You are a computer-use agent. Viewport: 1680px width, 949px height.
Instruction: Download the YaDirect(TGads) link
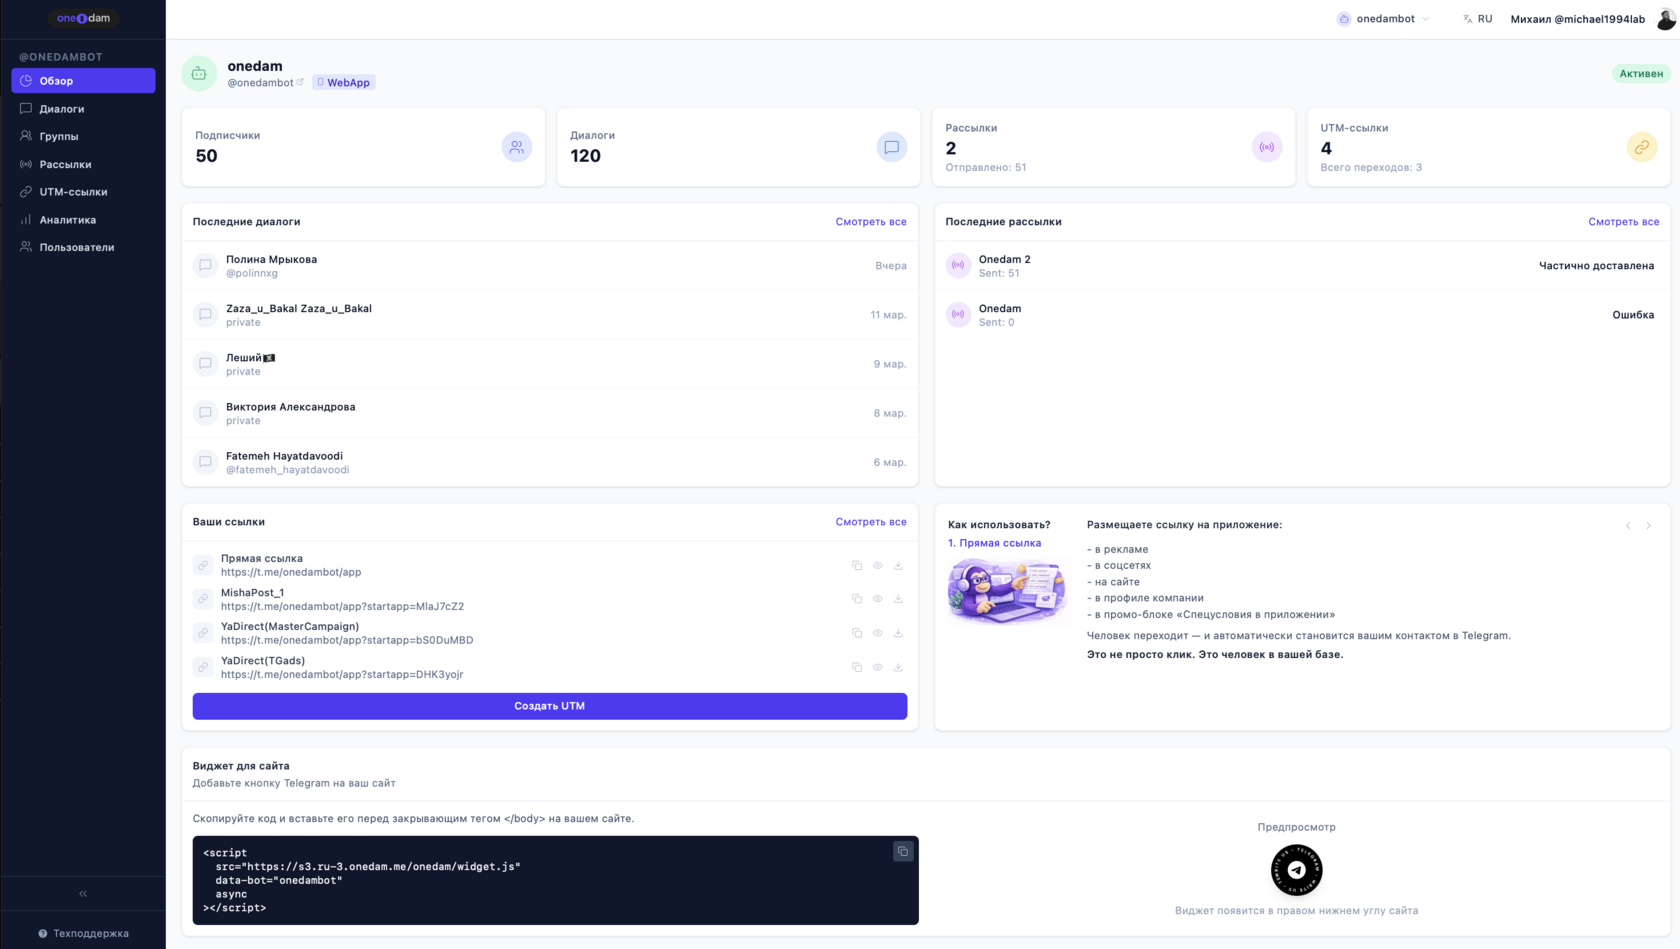(x=898, y=667)
